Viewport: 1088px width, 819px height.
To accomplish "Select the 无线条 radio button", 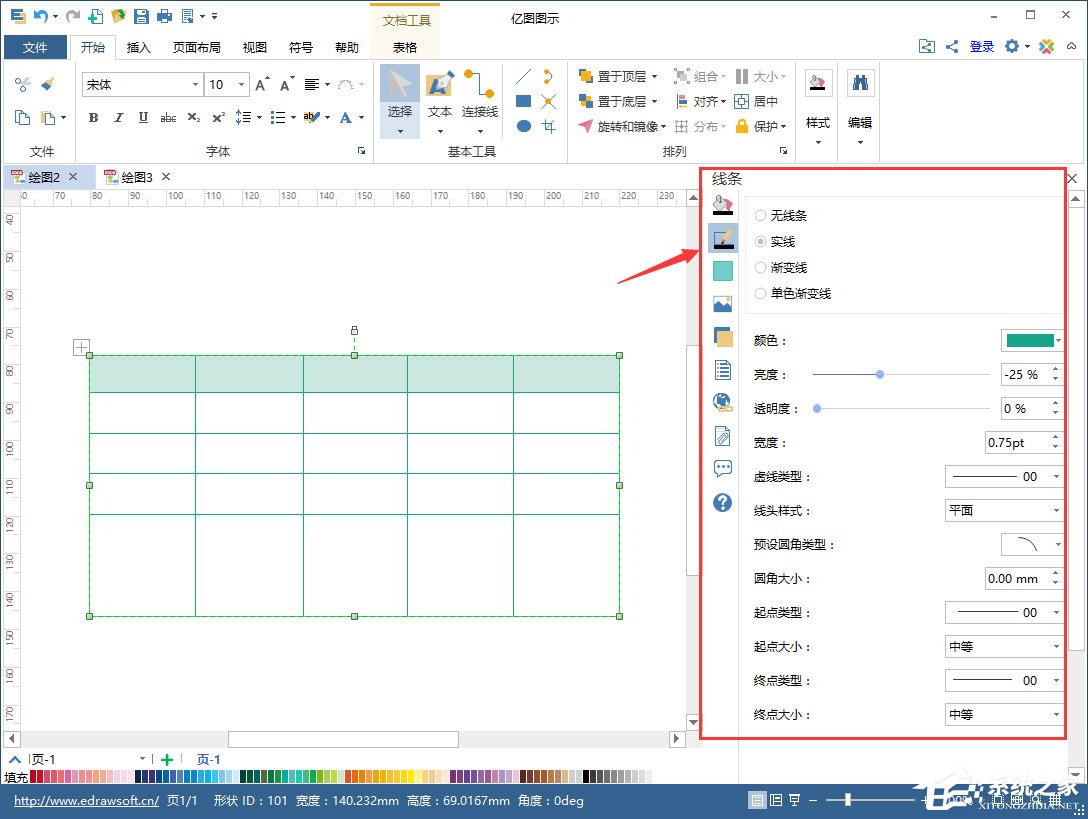I will [x=763, y=214].
